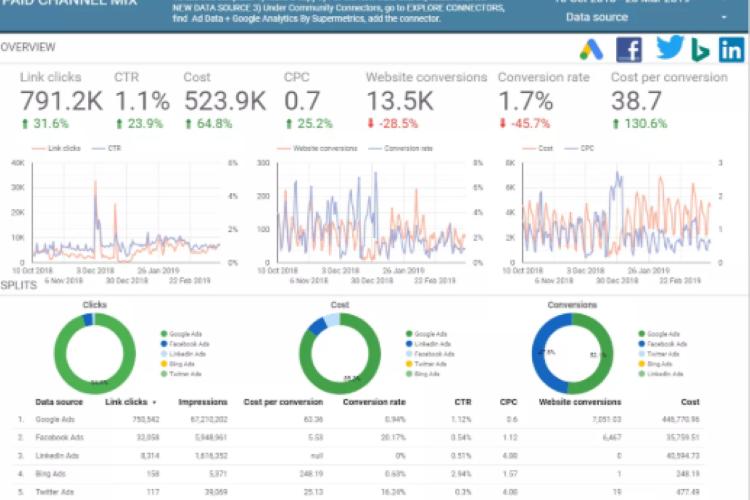Select the Google Ads row in the table
The height and width of the screenshot is (500, 750).
coord(359,420)
